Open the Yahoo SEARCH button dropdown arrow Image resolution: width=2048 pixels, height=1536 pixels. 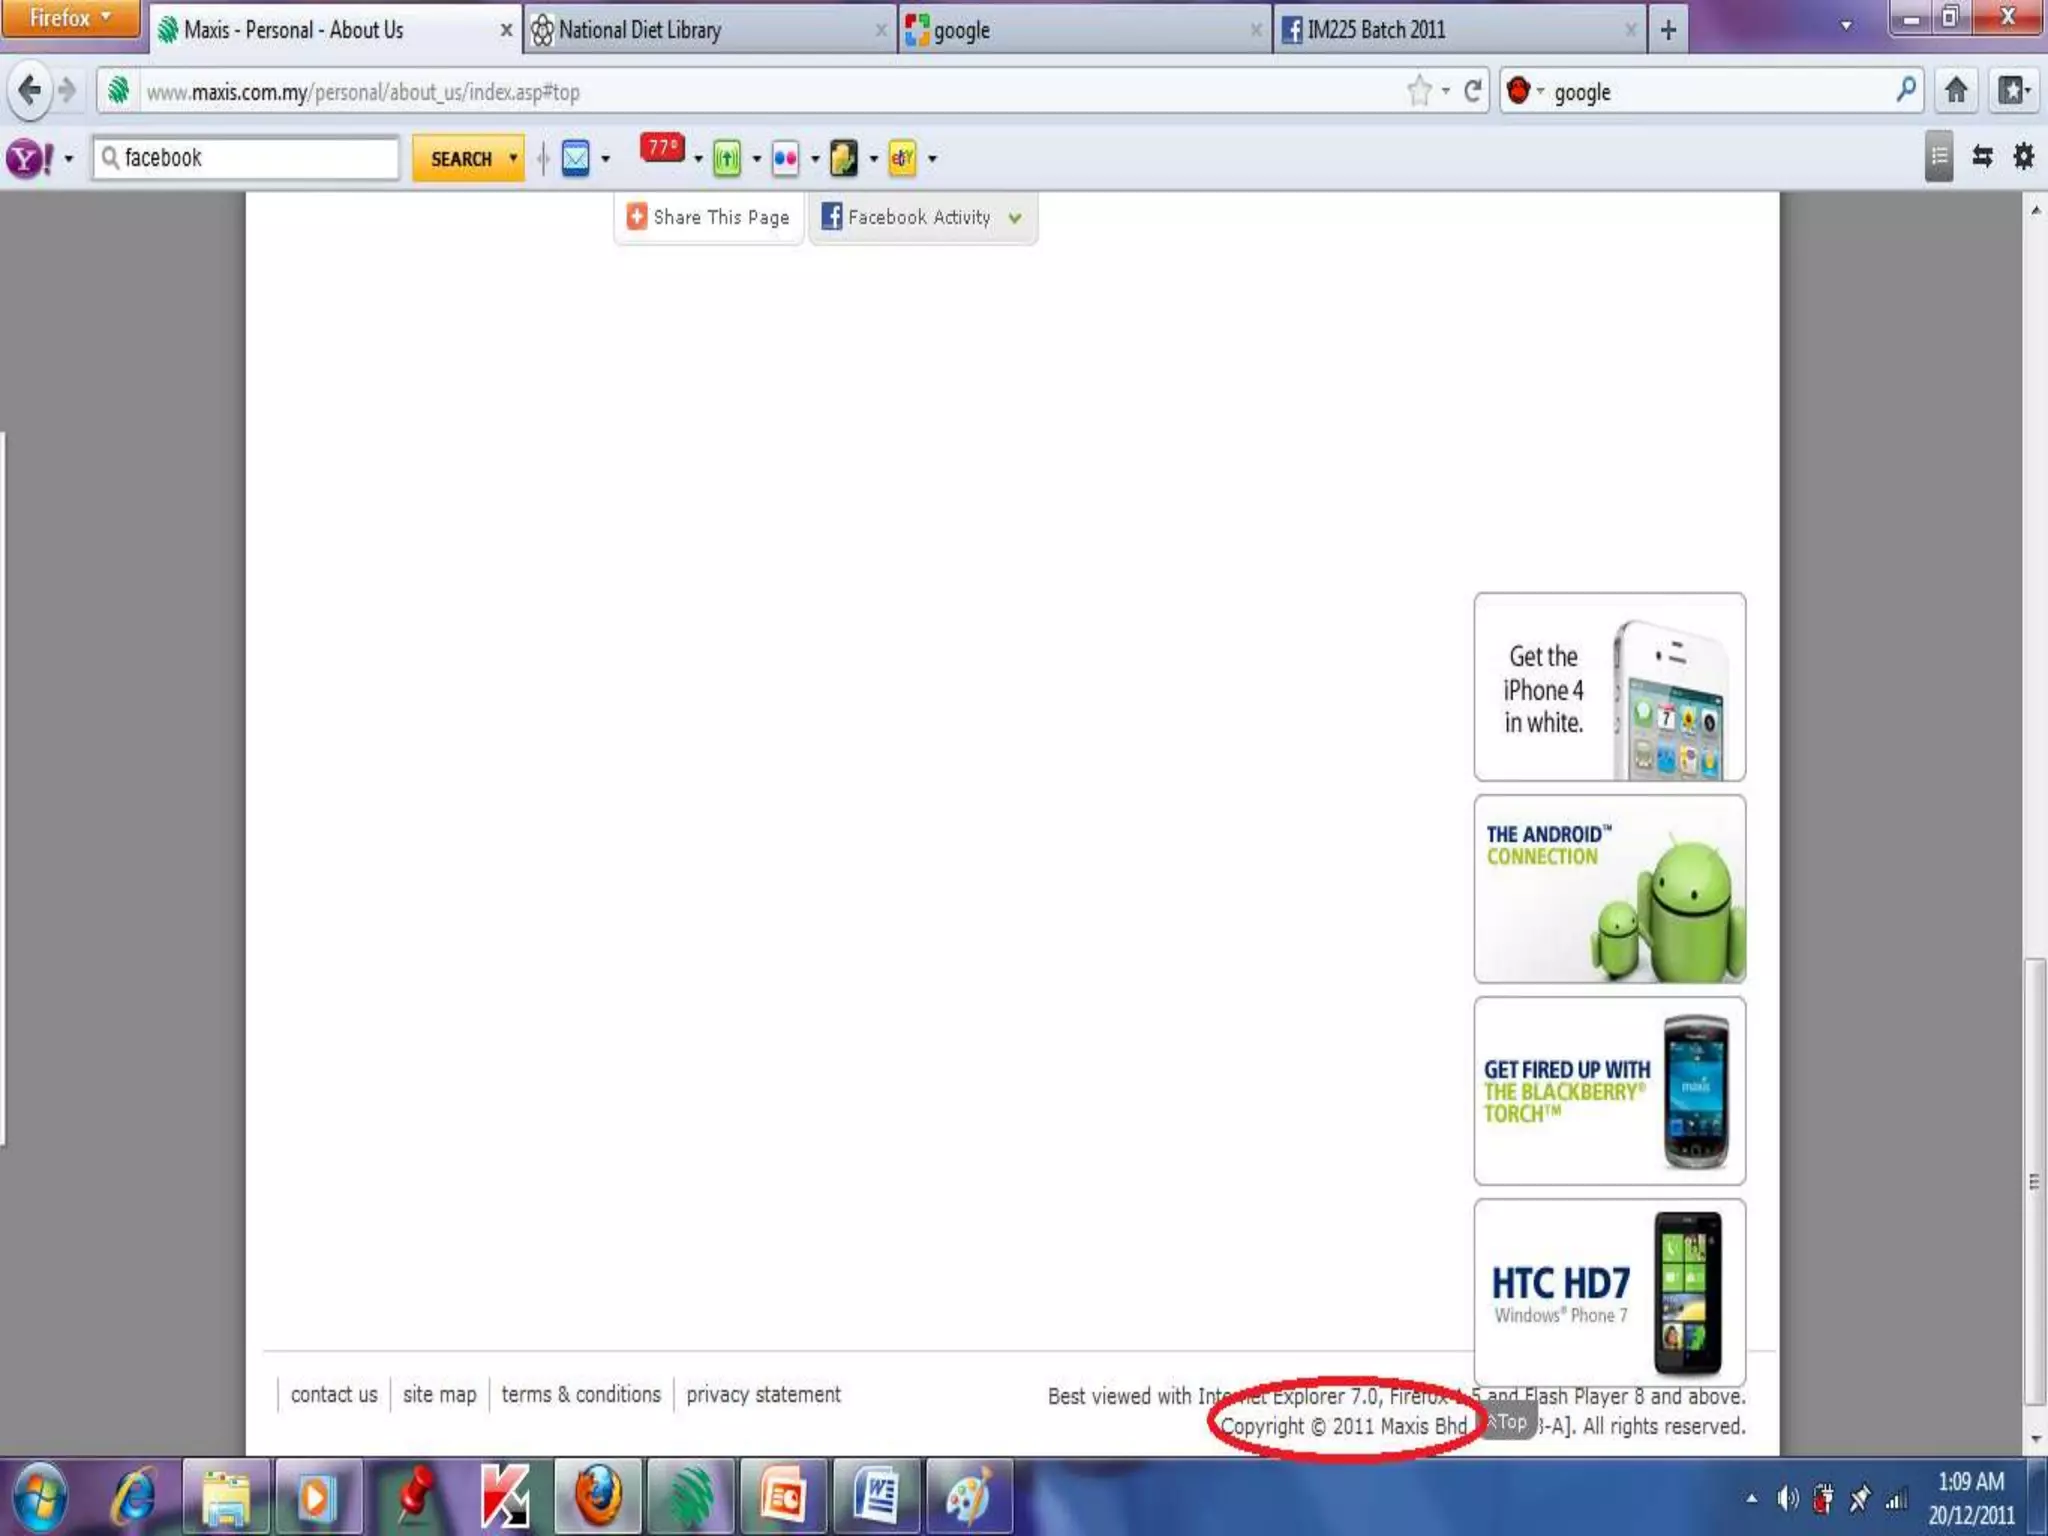(513, 158)
